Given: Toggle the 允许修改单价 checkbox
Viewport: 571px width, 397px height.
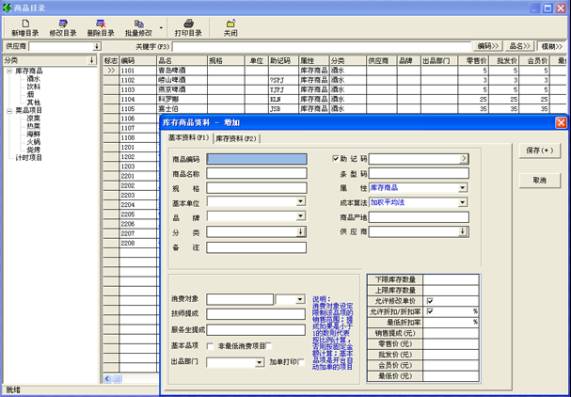Looking at the screenshot, I should coord(430,301).
